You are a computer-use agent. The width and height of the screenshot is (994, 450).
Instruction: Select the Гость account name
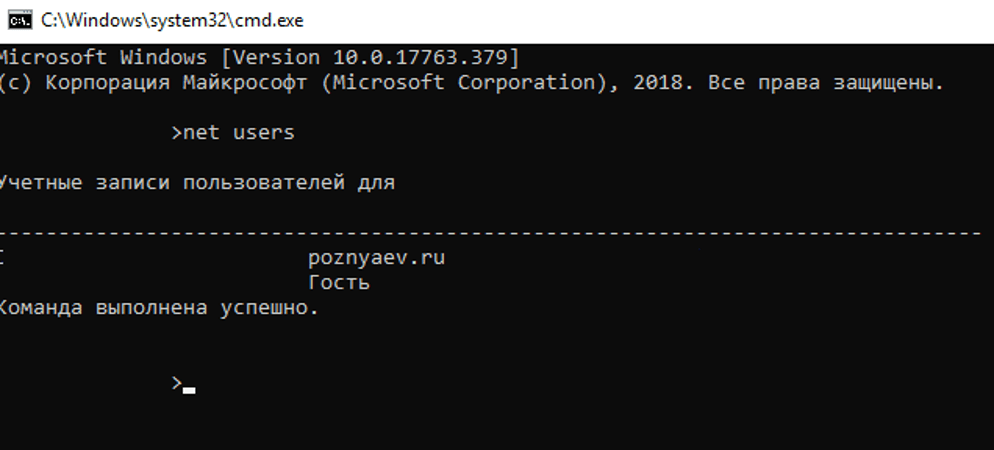(339, 283)
